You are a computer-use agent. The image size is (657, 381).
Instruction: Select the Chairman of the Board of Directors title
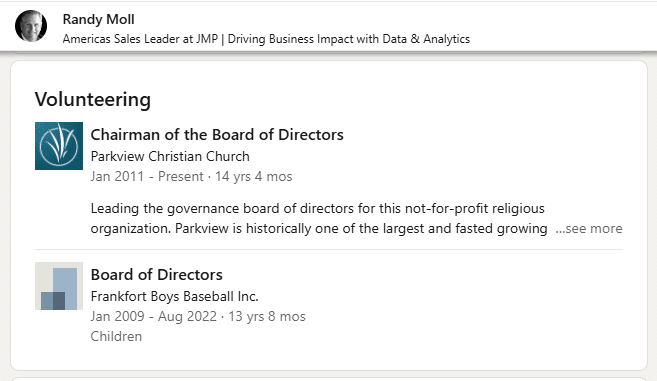click(x=217, y=135)
